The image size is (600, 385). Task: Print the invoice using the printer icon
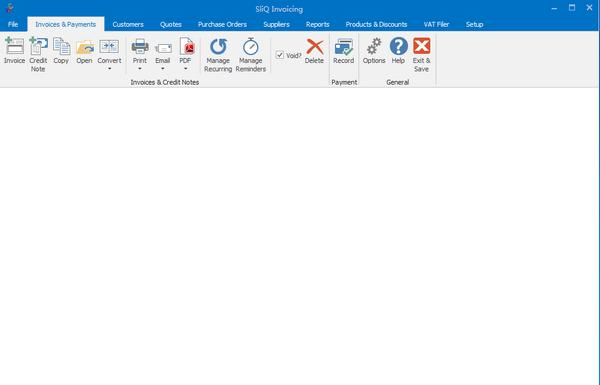140,47
